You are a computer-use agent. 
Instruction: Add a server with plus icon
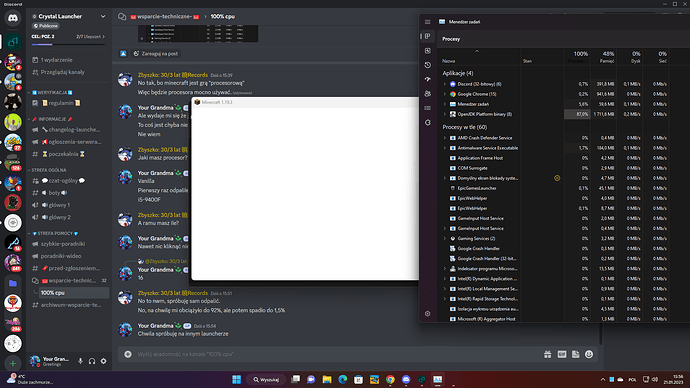pos(13,363)
